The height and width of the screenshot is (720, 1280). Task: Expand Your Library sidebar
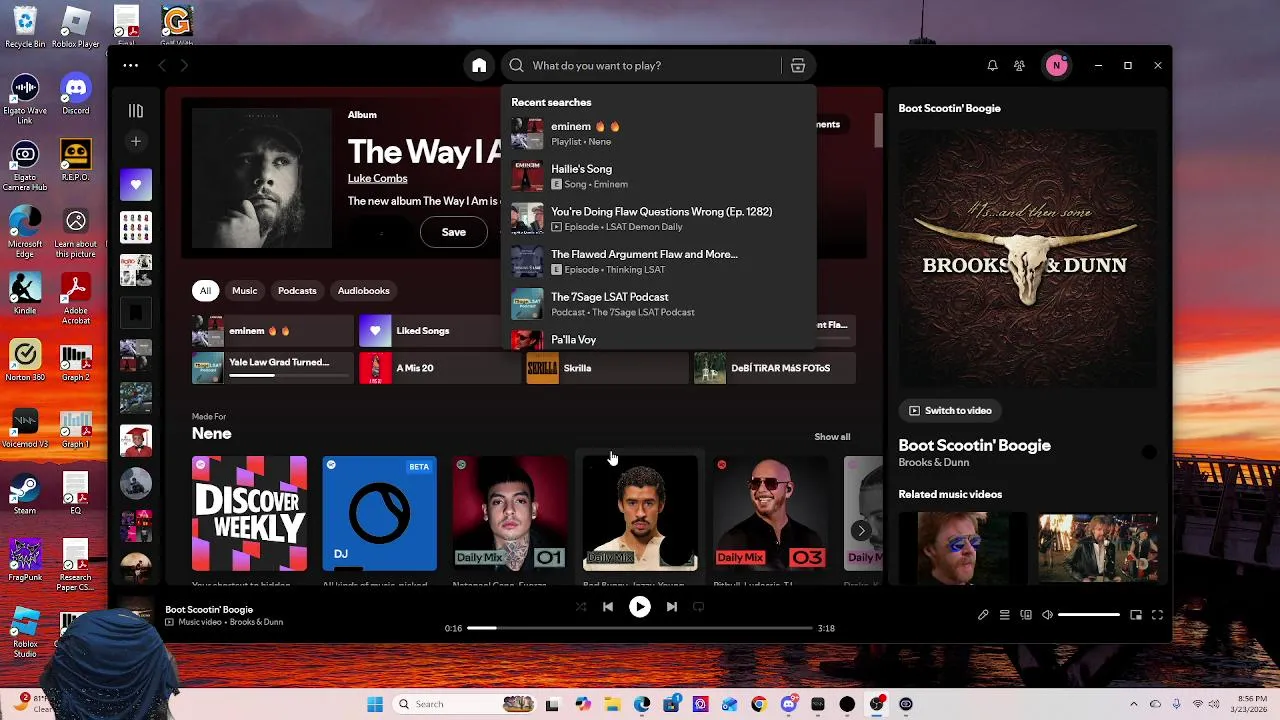coord(136,111)
